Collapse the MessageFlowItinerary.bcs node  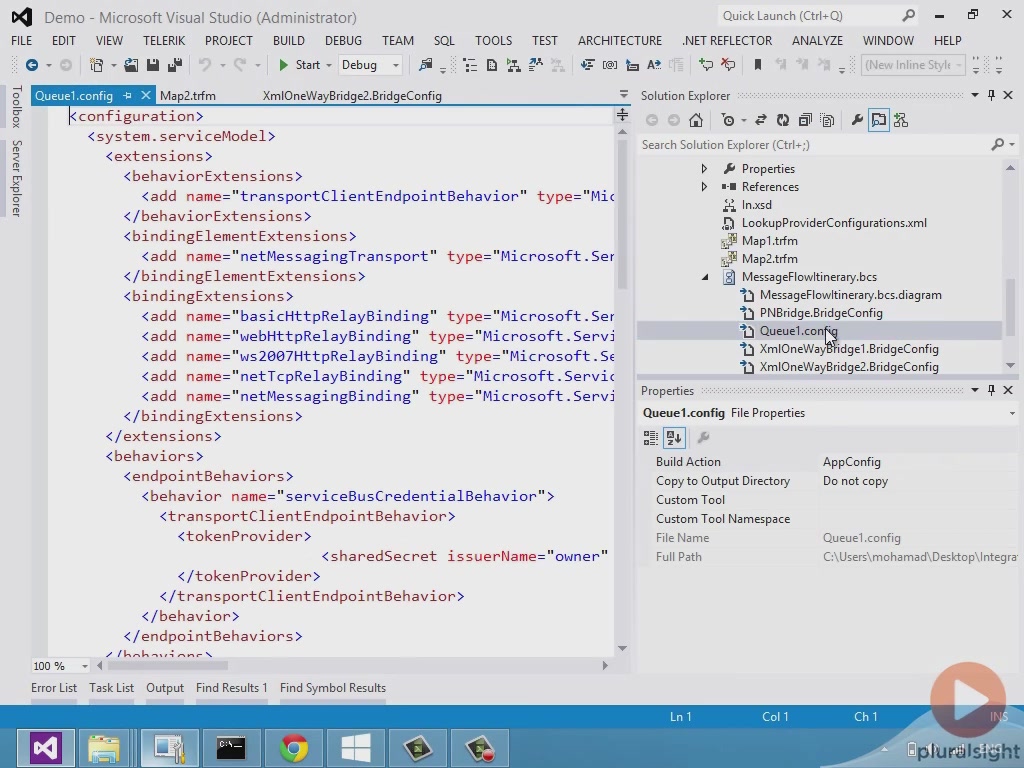tap(705, 277)
